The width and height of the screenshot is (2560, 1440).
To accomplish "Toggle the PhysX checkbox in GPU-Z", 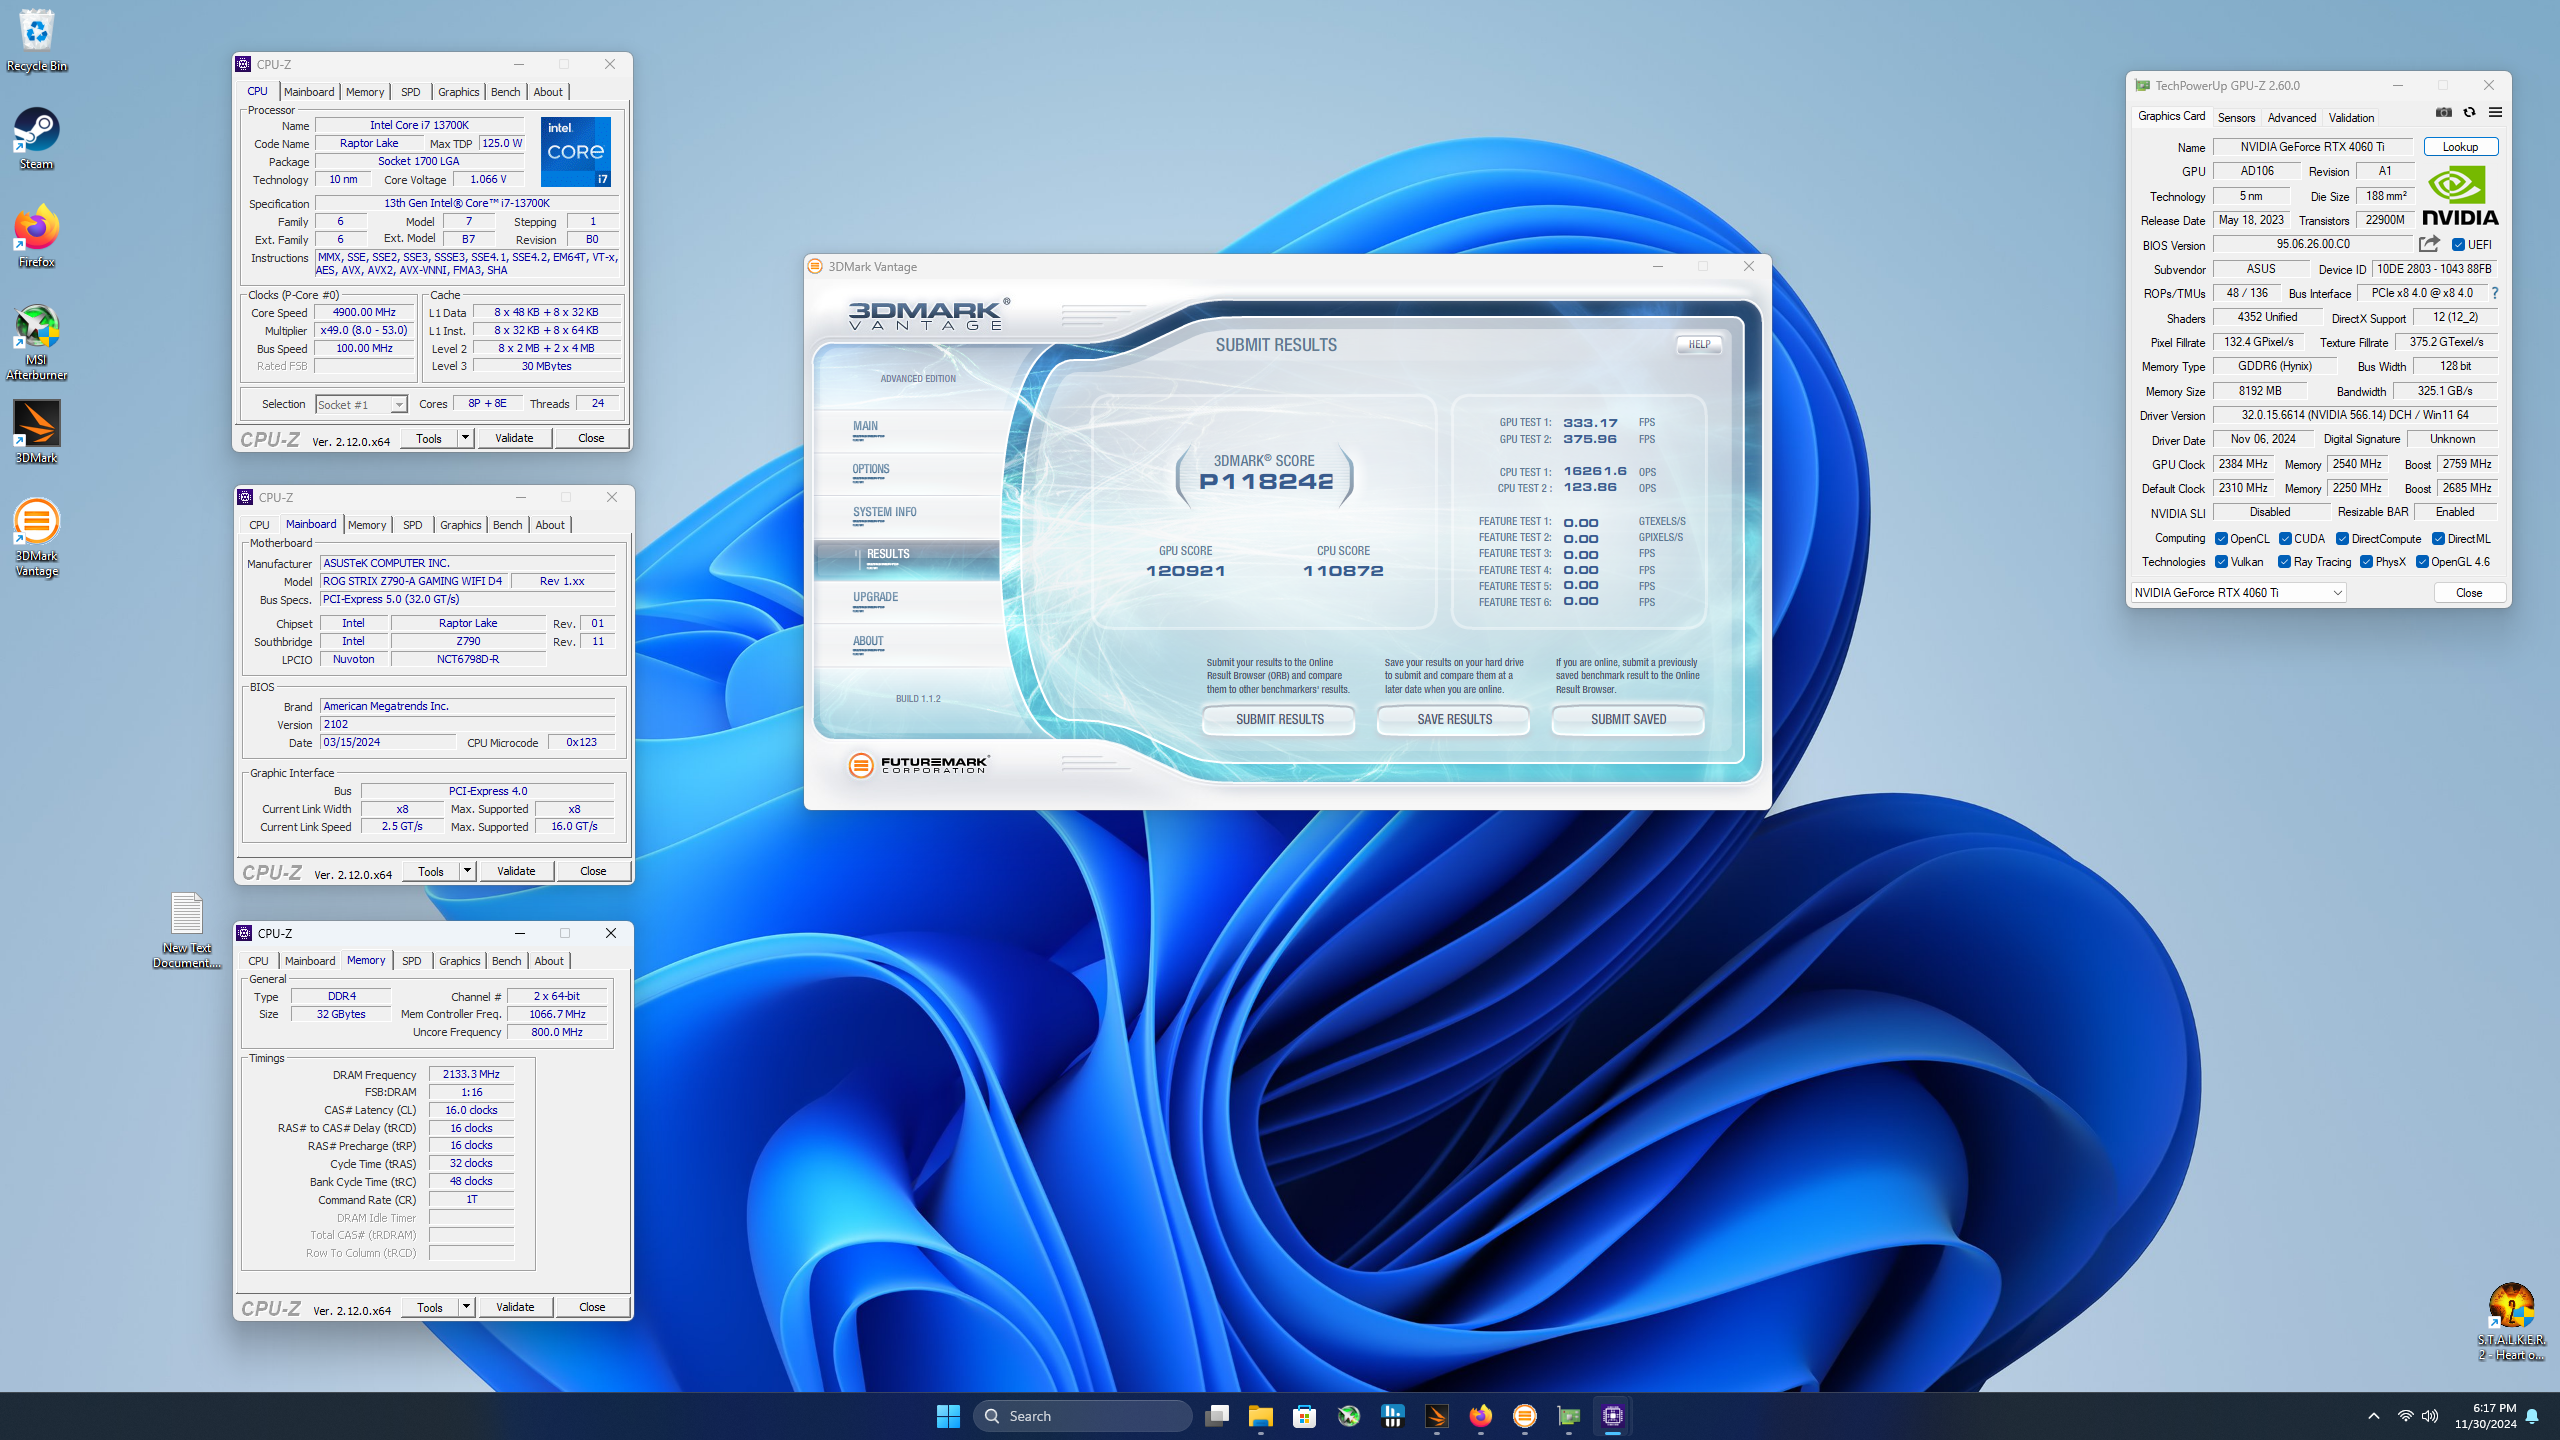I will 2366,562.
